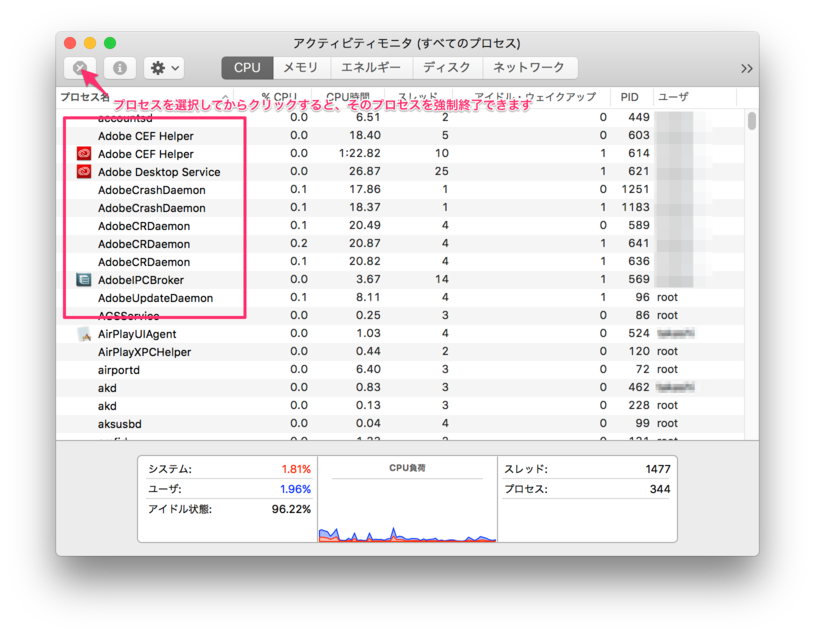Switch to the エネルギー tab
815x636 pixels.
coord(371,68)
